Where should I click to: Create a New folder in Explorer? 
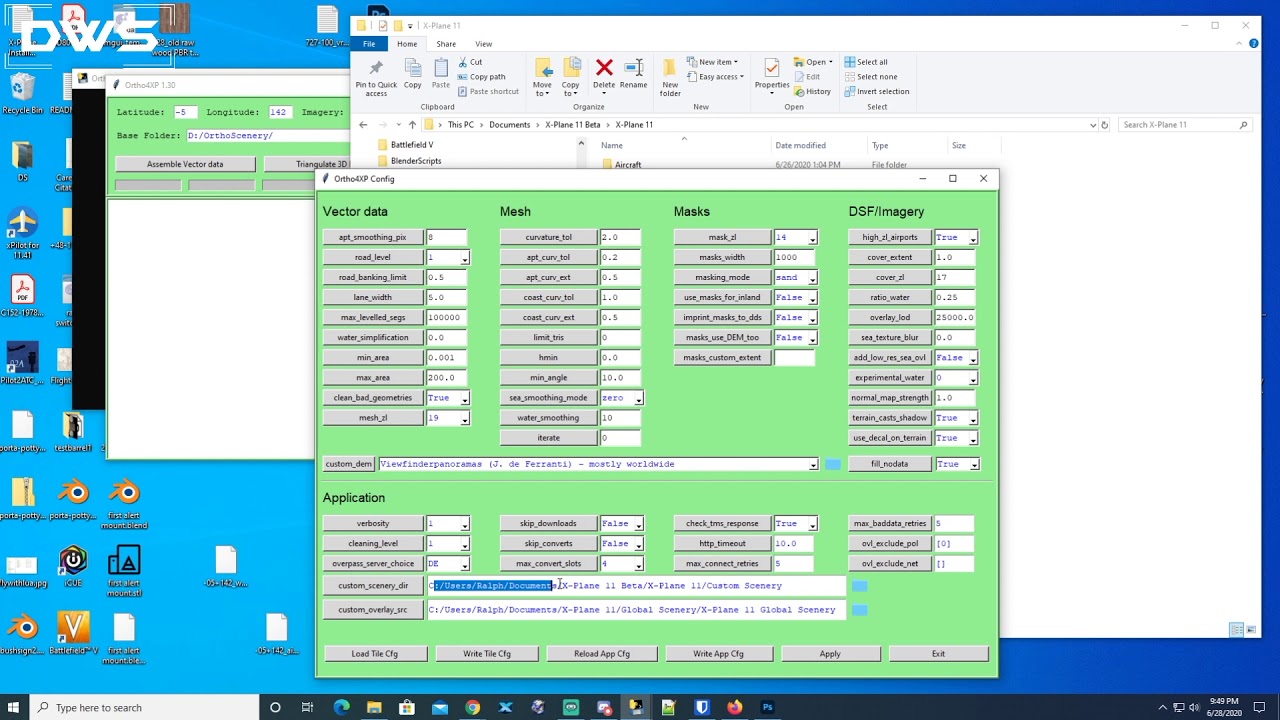point(670,78)
